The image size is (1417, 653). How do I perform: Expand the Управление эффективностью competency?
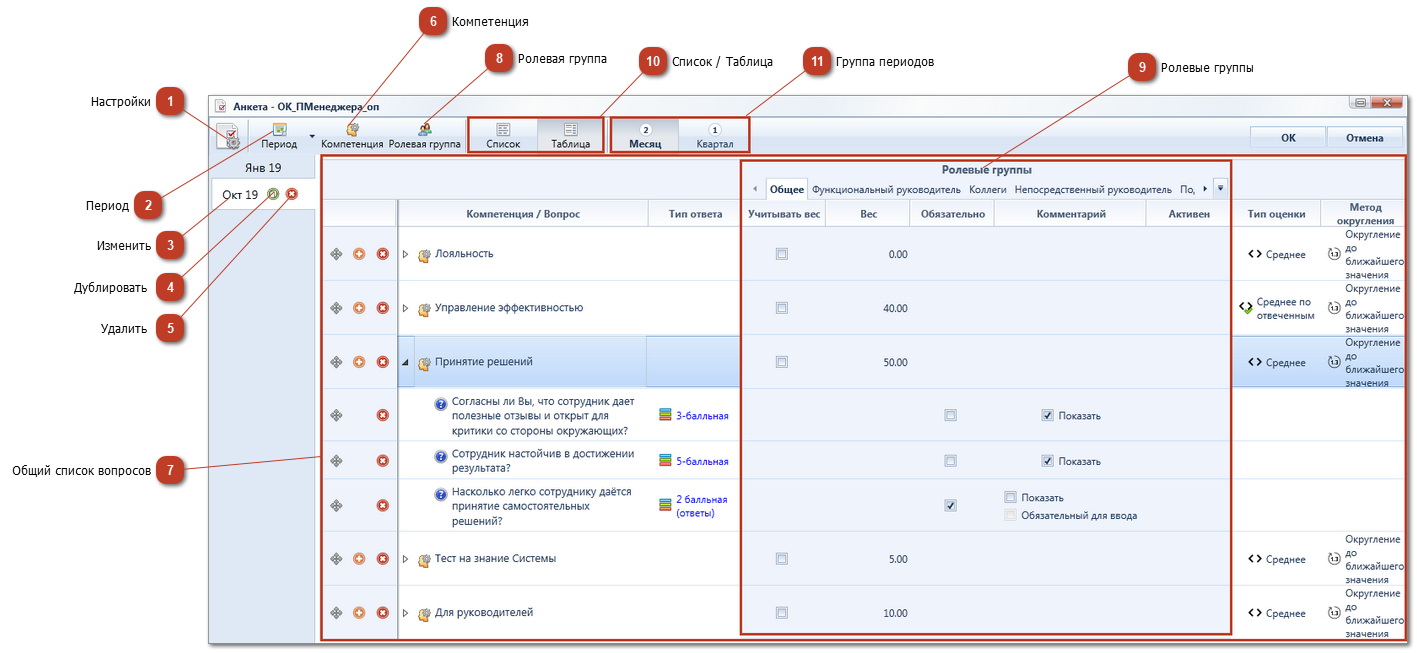coord(406,308)
